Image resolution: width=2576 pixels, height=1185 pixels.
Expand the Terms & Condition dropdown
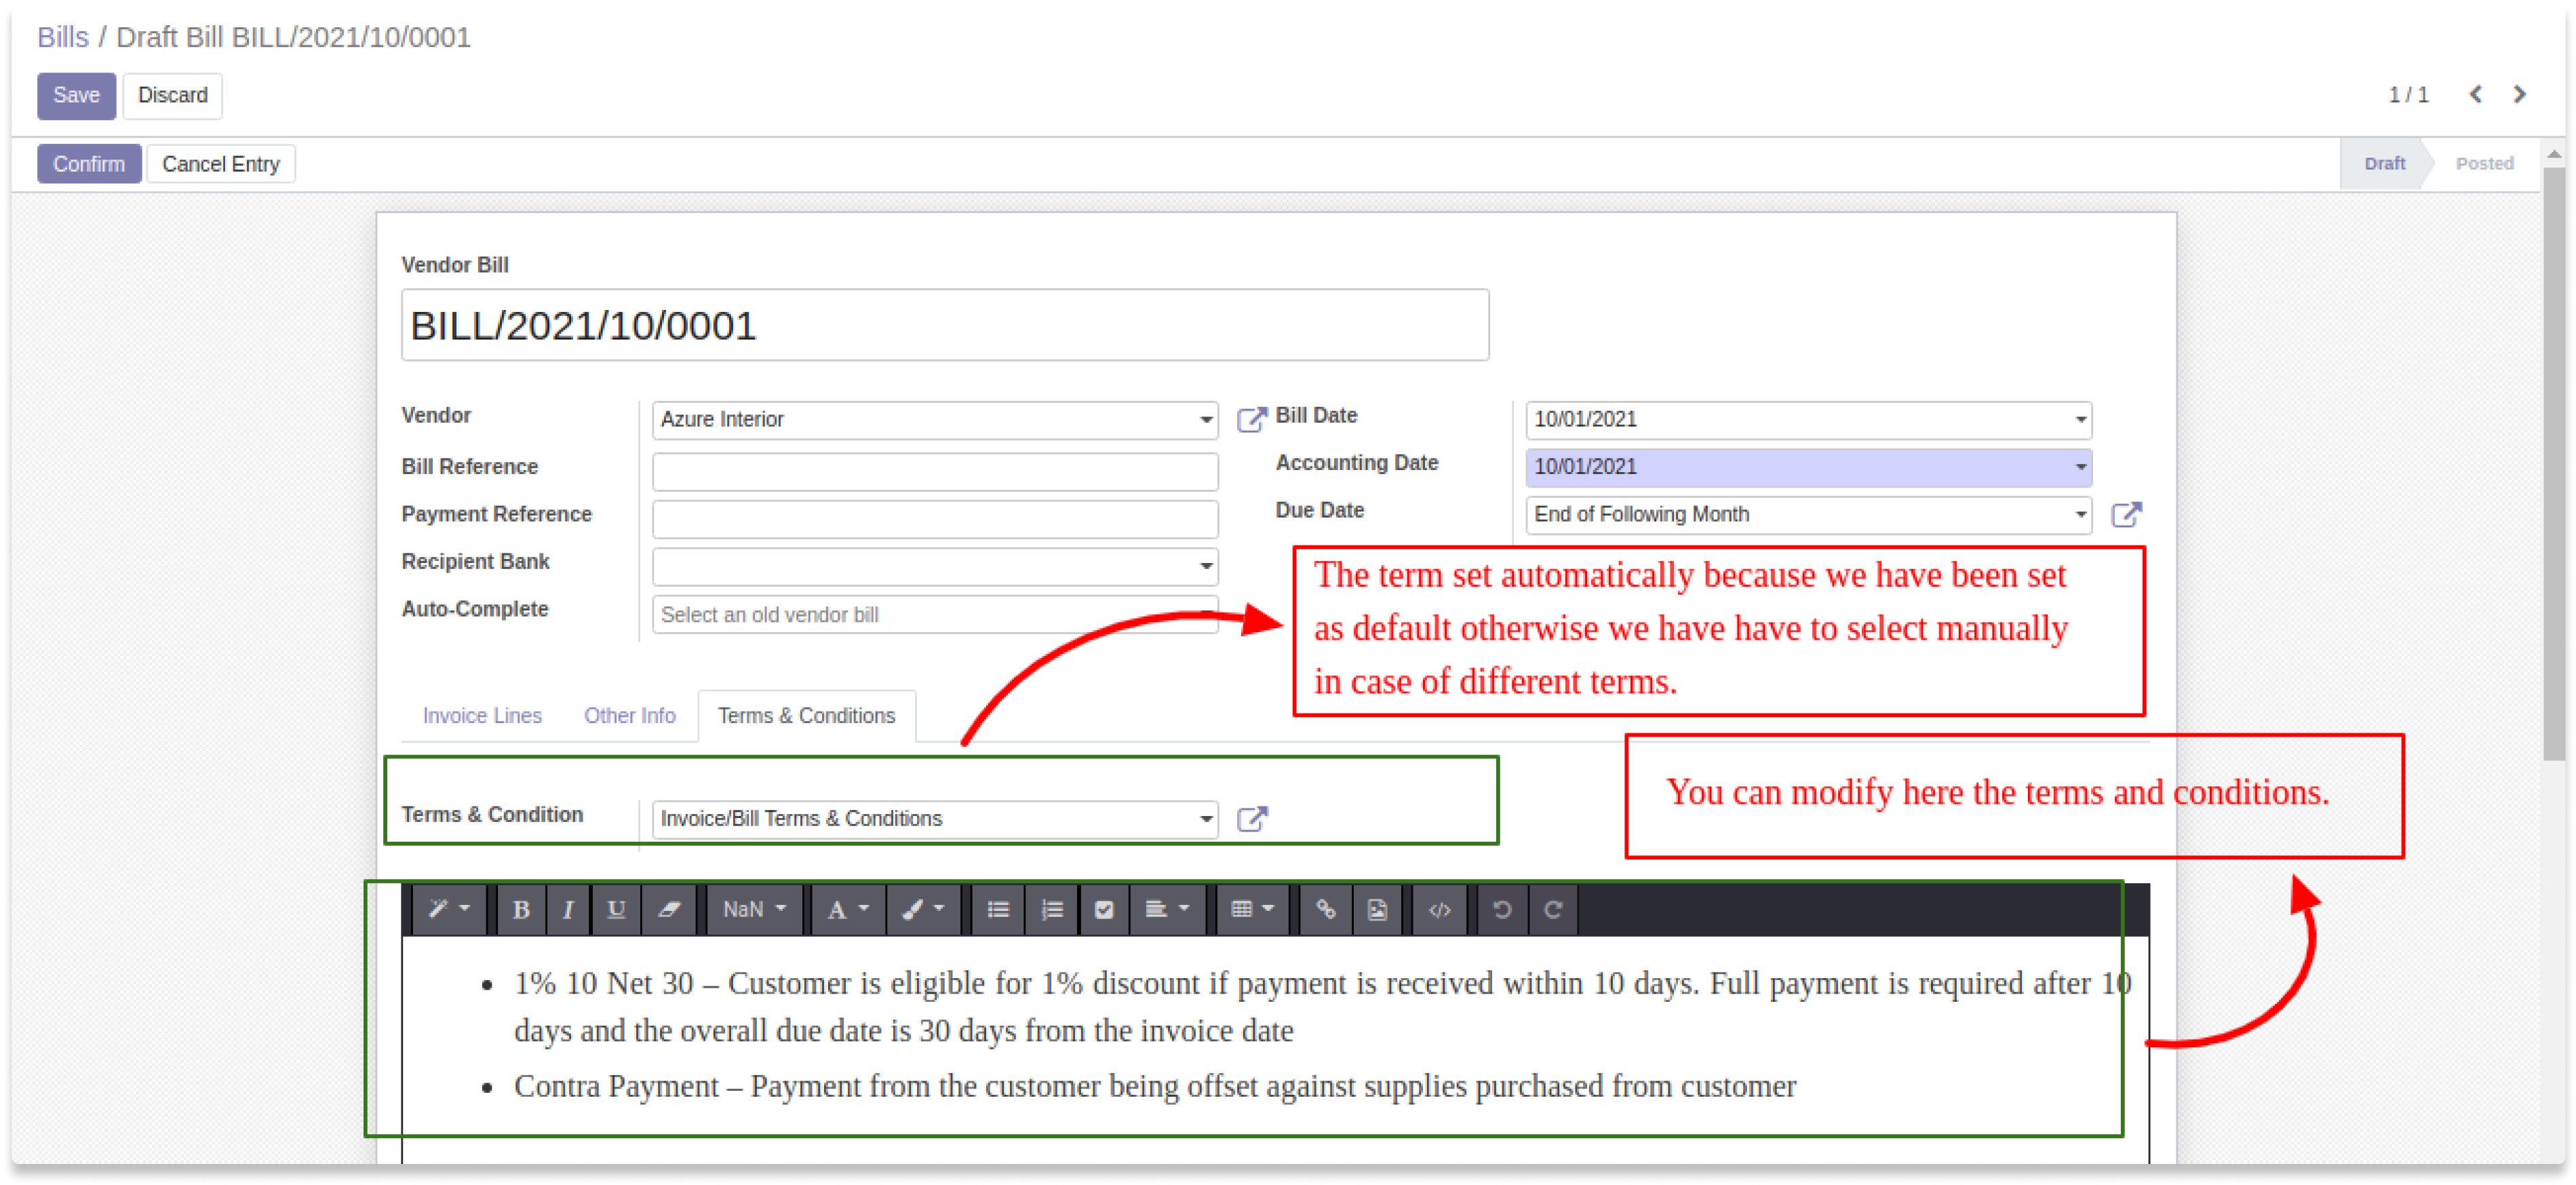[1206, 819]
